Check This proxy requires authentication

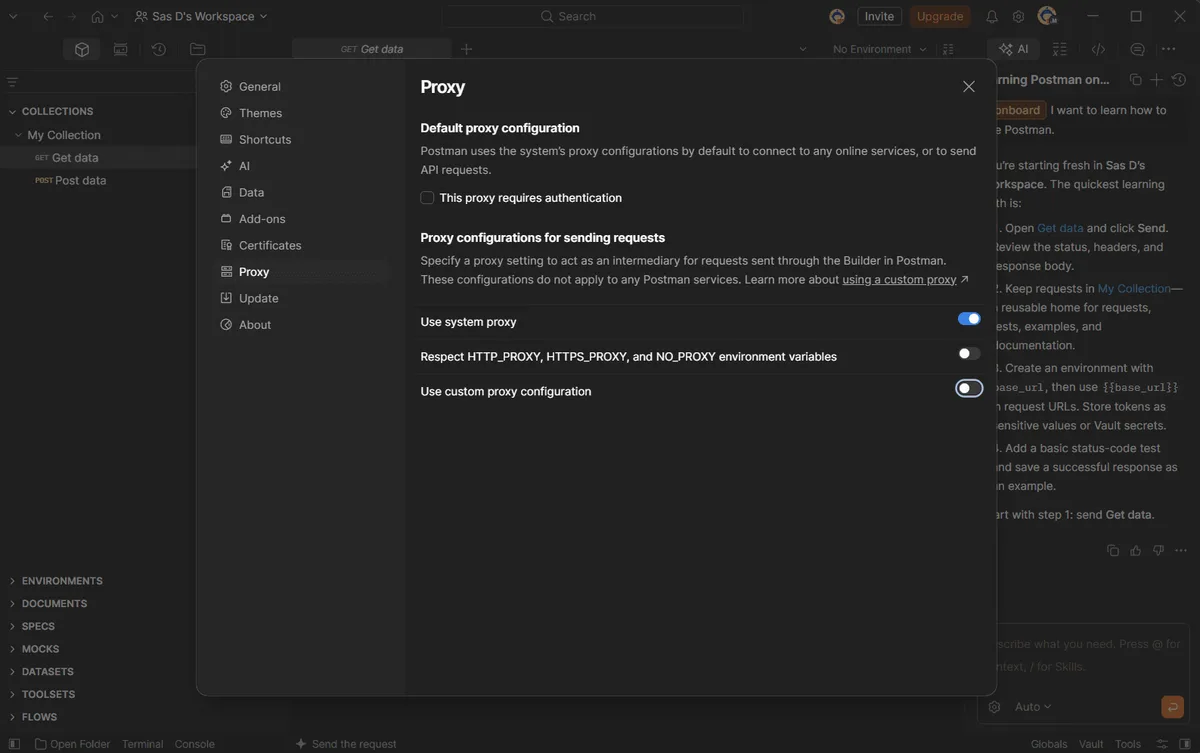pos(427,198)
